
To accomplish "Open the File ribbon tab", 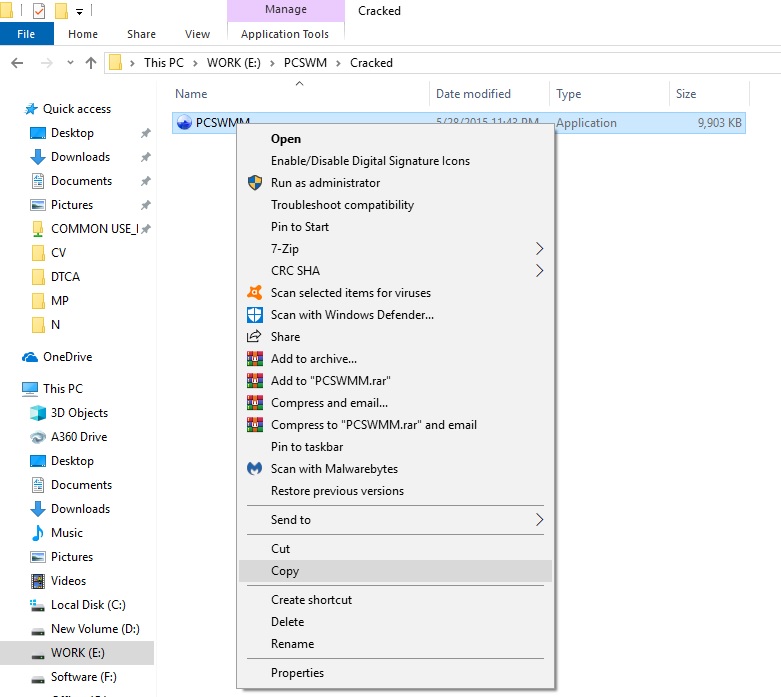I will point(26,34).
